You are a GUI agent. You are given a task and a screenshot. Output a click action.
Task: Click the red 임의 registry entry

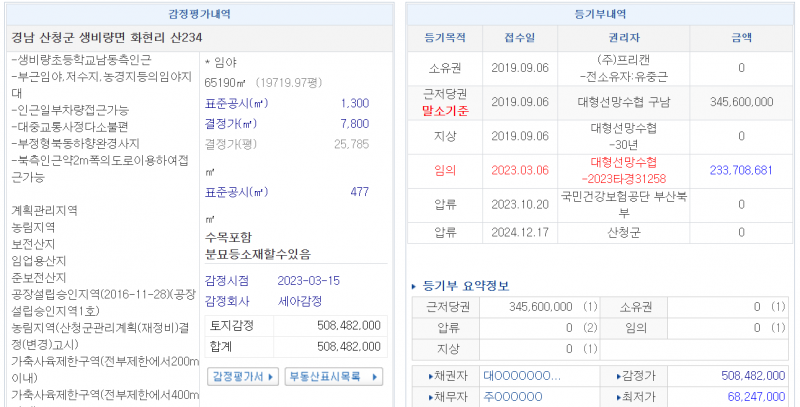(x=445, y=170)
